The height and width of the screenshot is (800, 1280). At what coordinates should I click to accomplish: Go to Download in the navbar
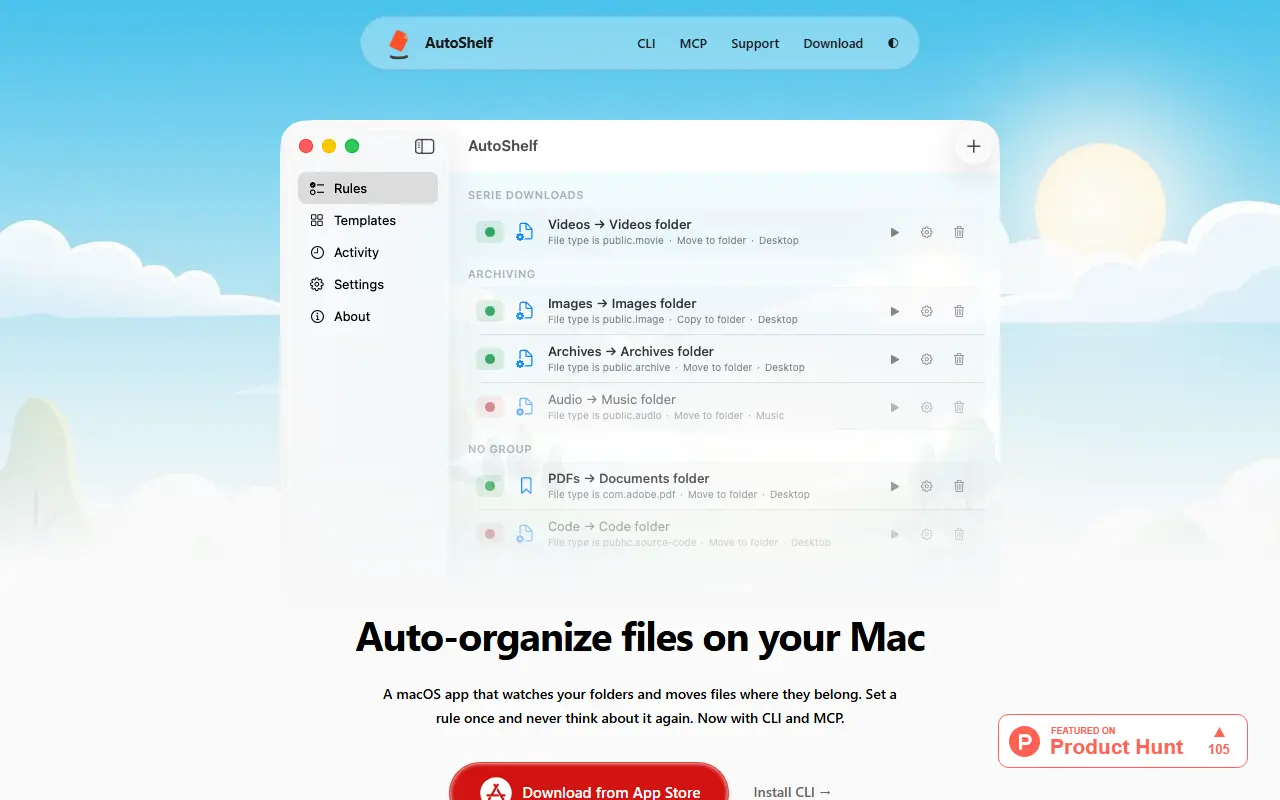coord(833,43)
